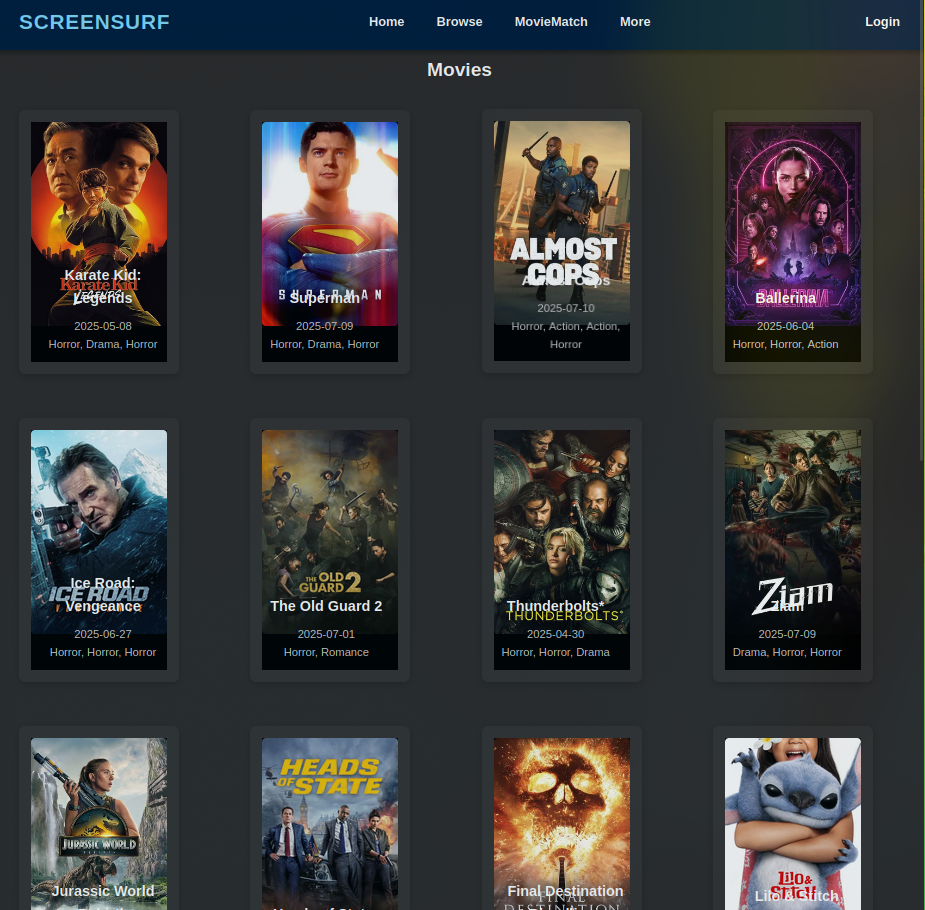Click the Login link
Viewport: 925px width, 910px height.
(x=883, y=22)
